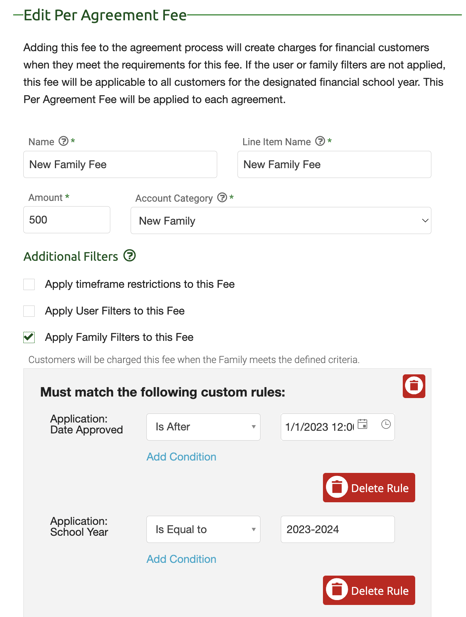466x617 pixels.
Task: Click help icon beside Line Item Name
Action: 320,141
